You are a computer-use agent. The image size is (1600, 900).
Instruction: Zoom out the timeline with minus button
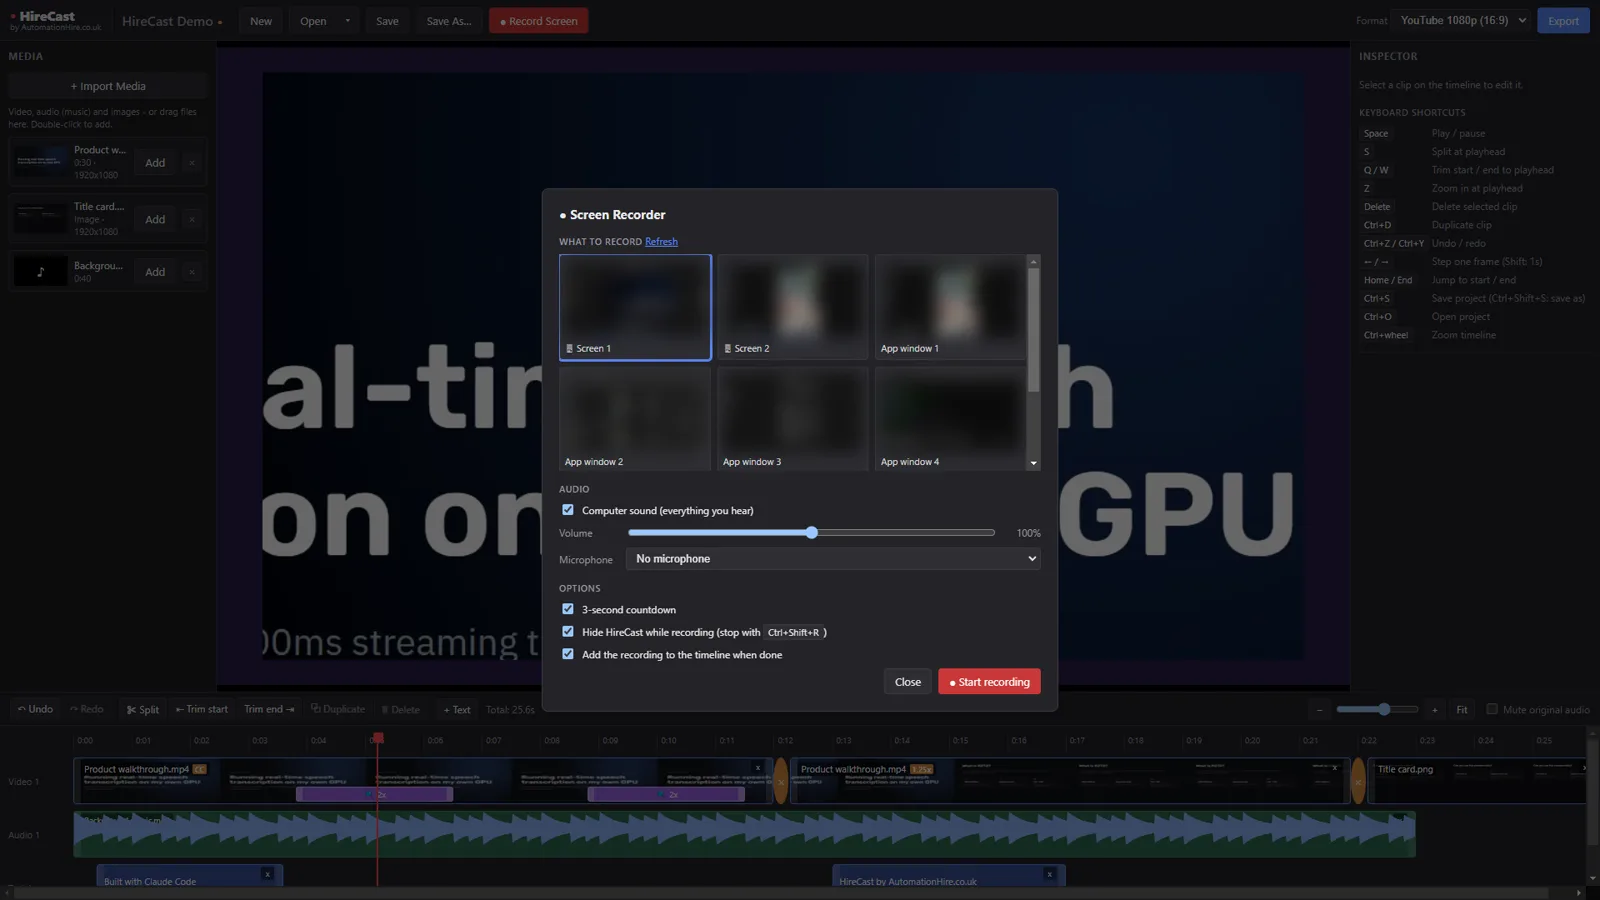pos(1319,710)
